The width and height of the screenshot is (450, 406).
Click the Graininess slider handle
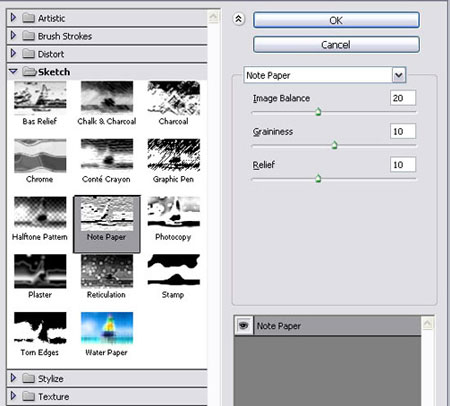click(334, 145)
